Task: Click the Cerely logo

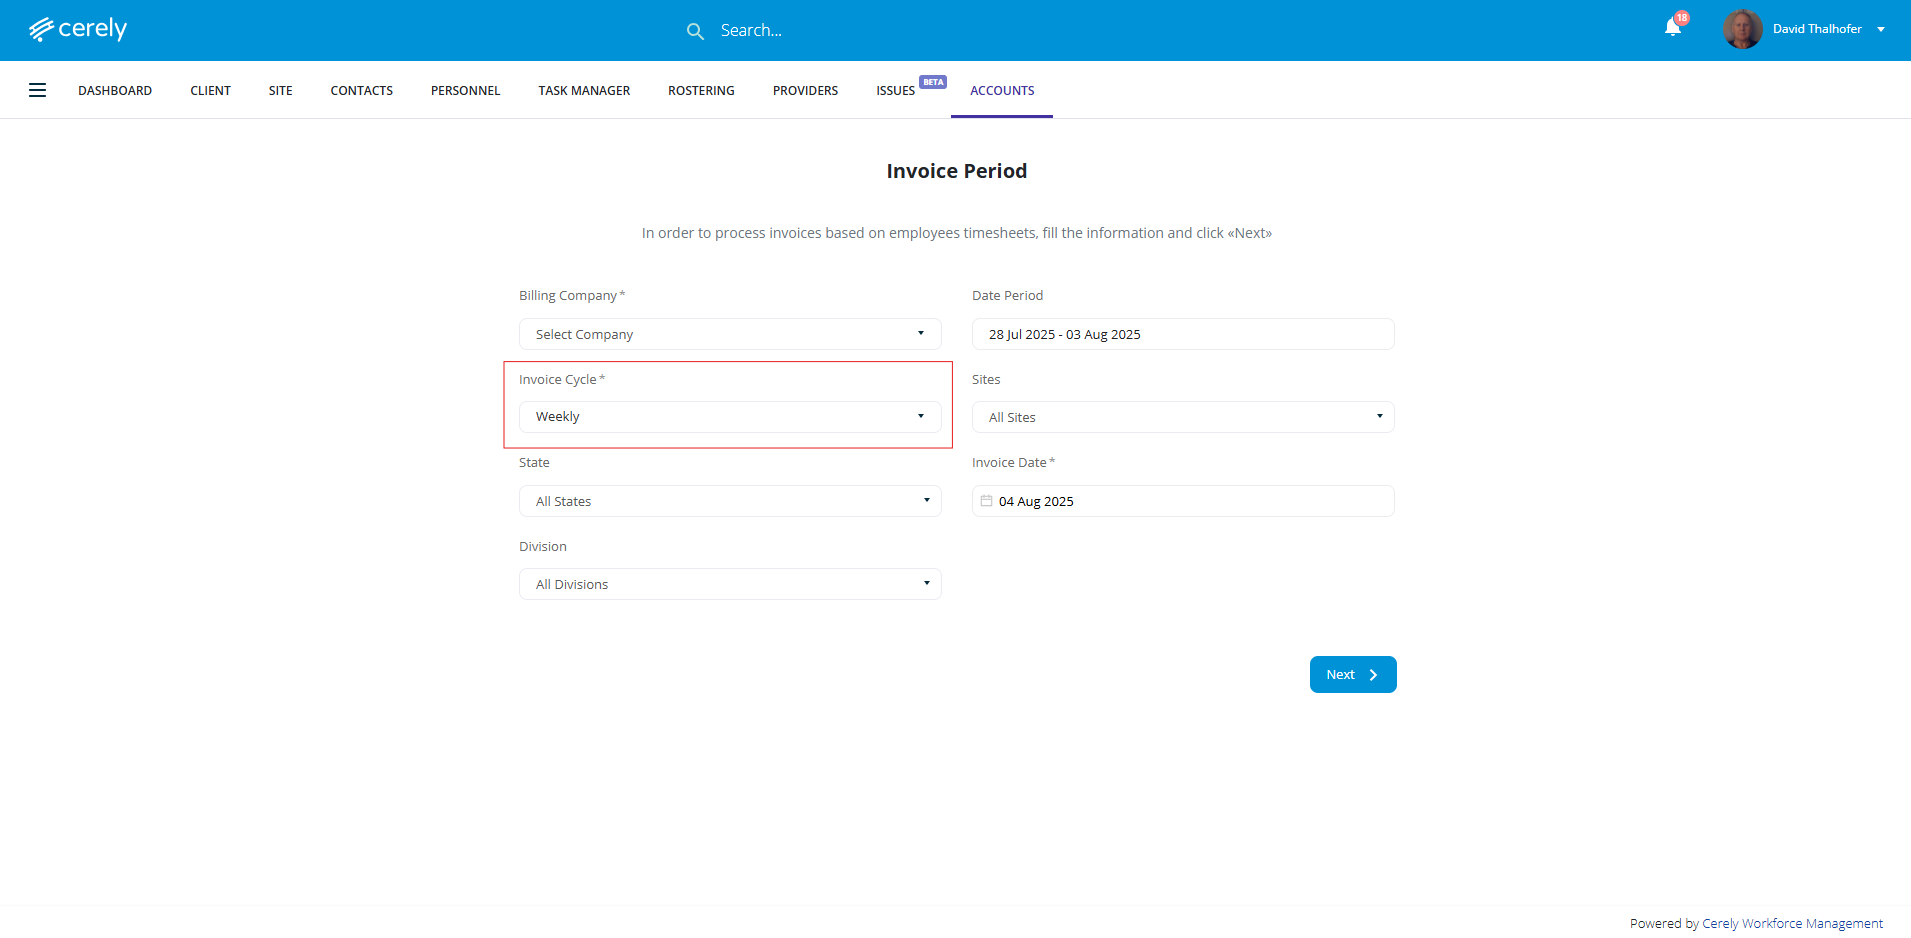Action: pyautogui.click(x=78, y=29)
